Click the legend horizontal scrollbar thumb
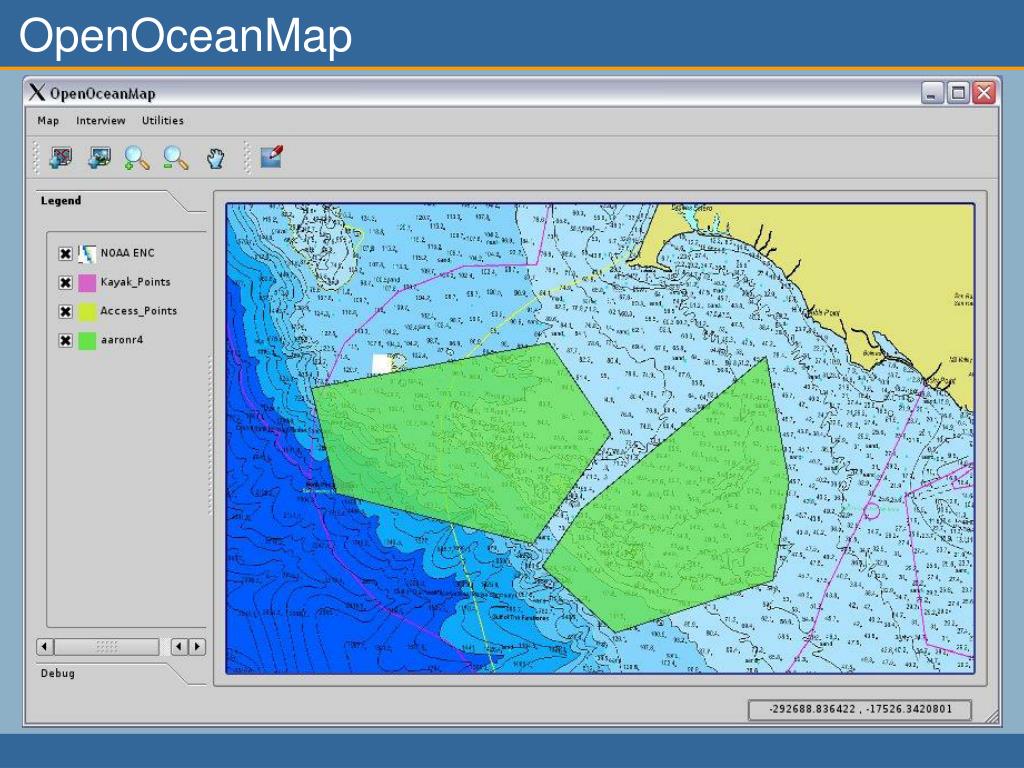 pyautogui.click(x=106, y=647)
